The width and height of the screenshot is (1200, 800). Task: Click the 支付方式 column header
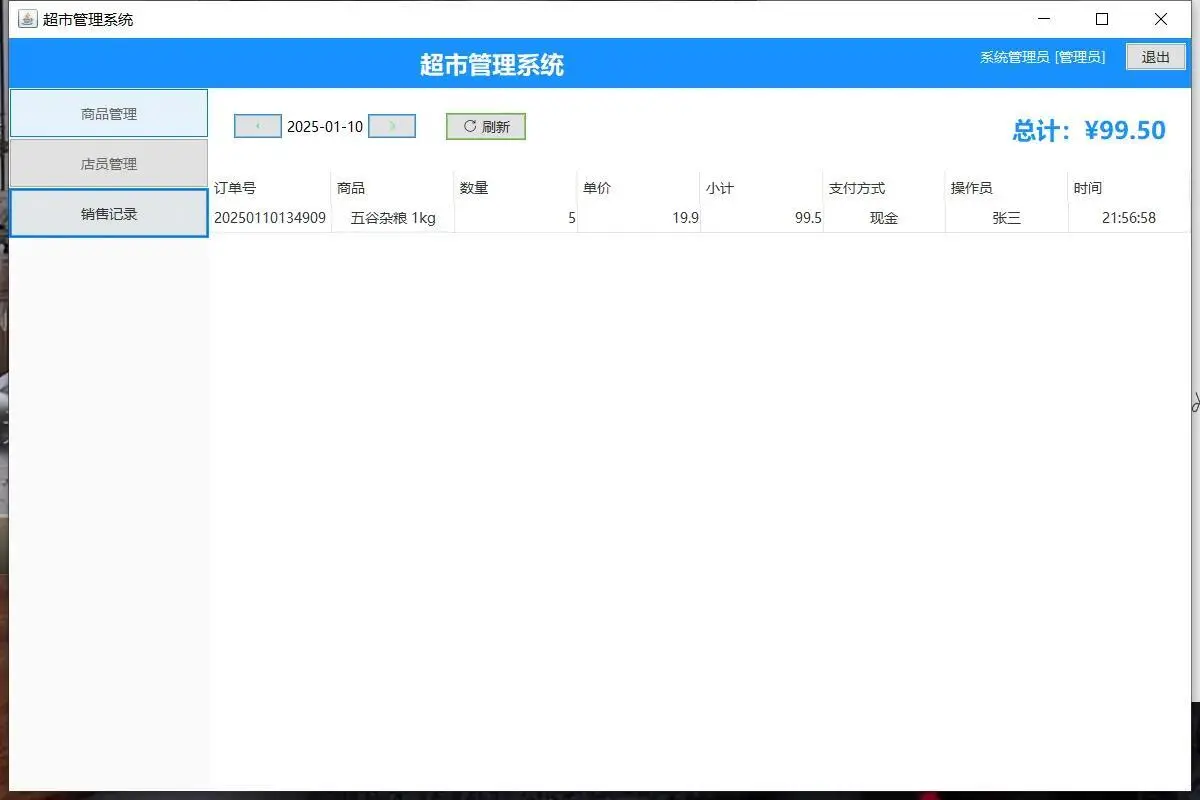(x=857, y=188)
